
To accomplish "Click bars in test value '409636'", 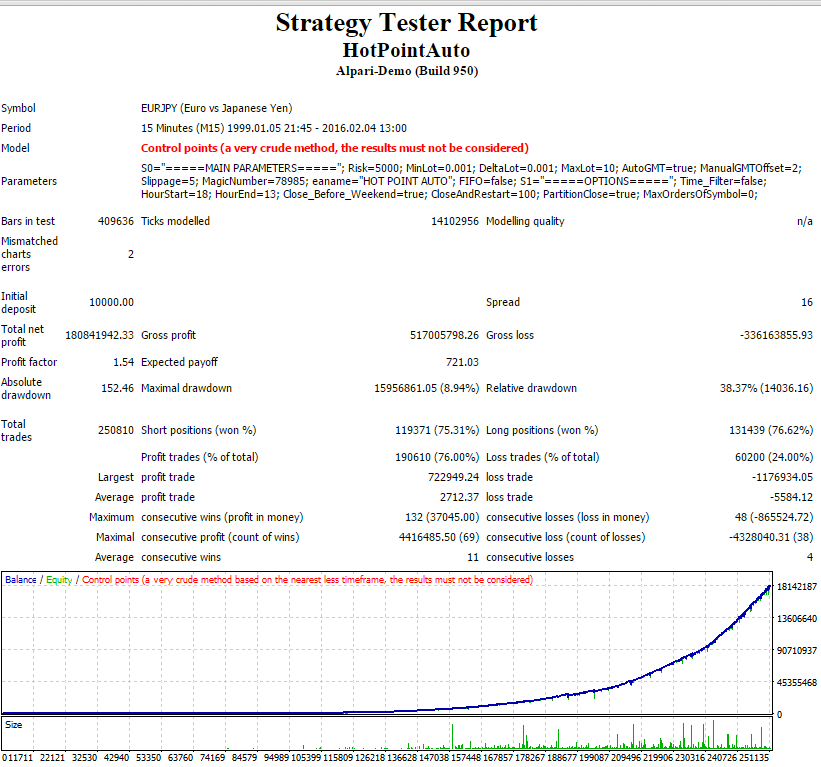I will tap(116, 221).
